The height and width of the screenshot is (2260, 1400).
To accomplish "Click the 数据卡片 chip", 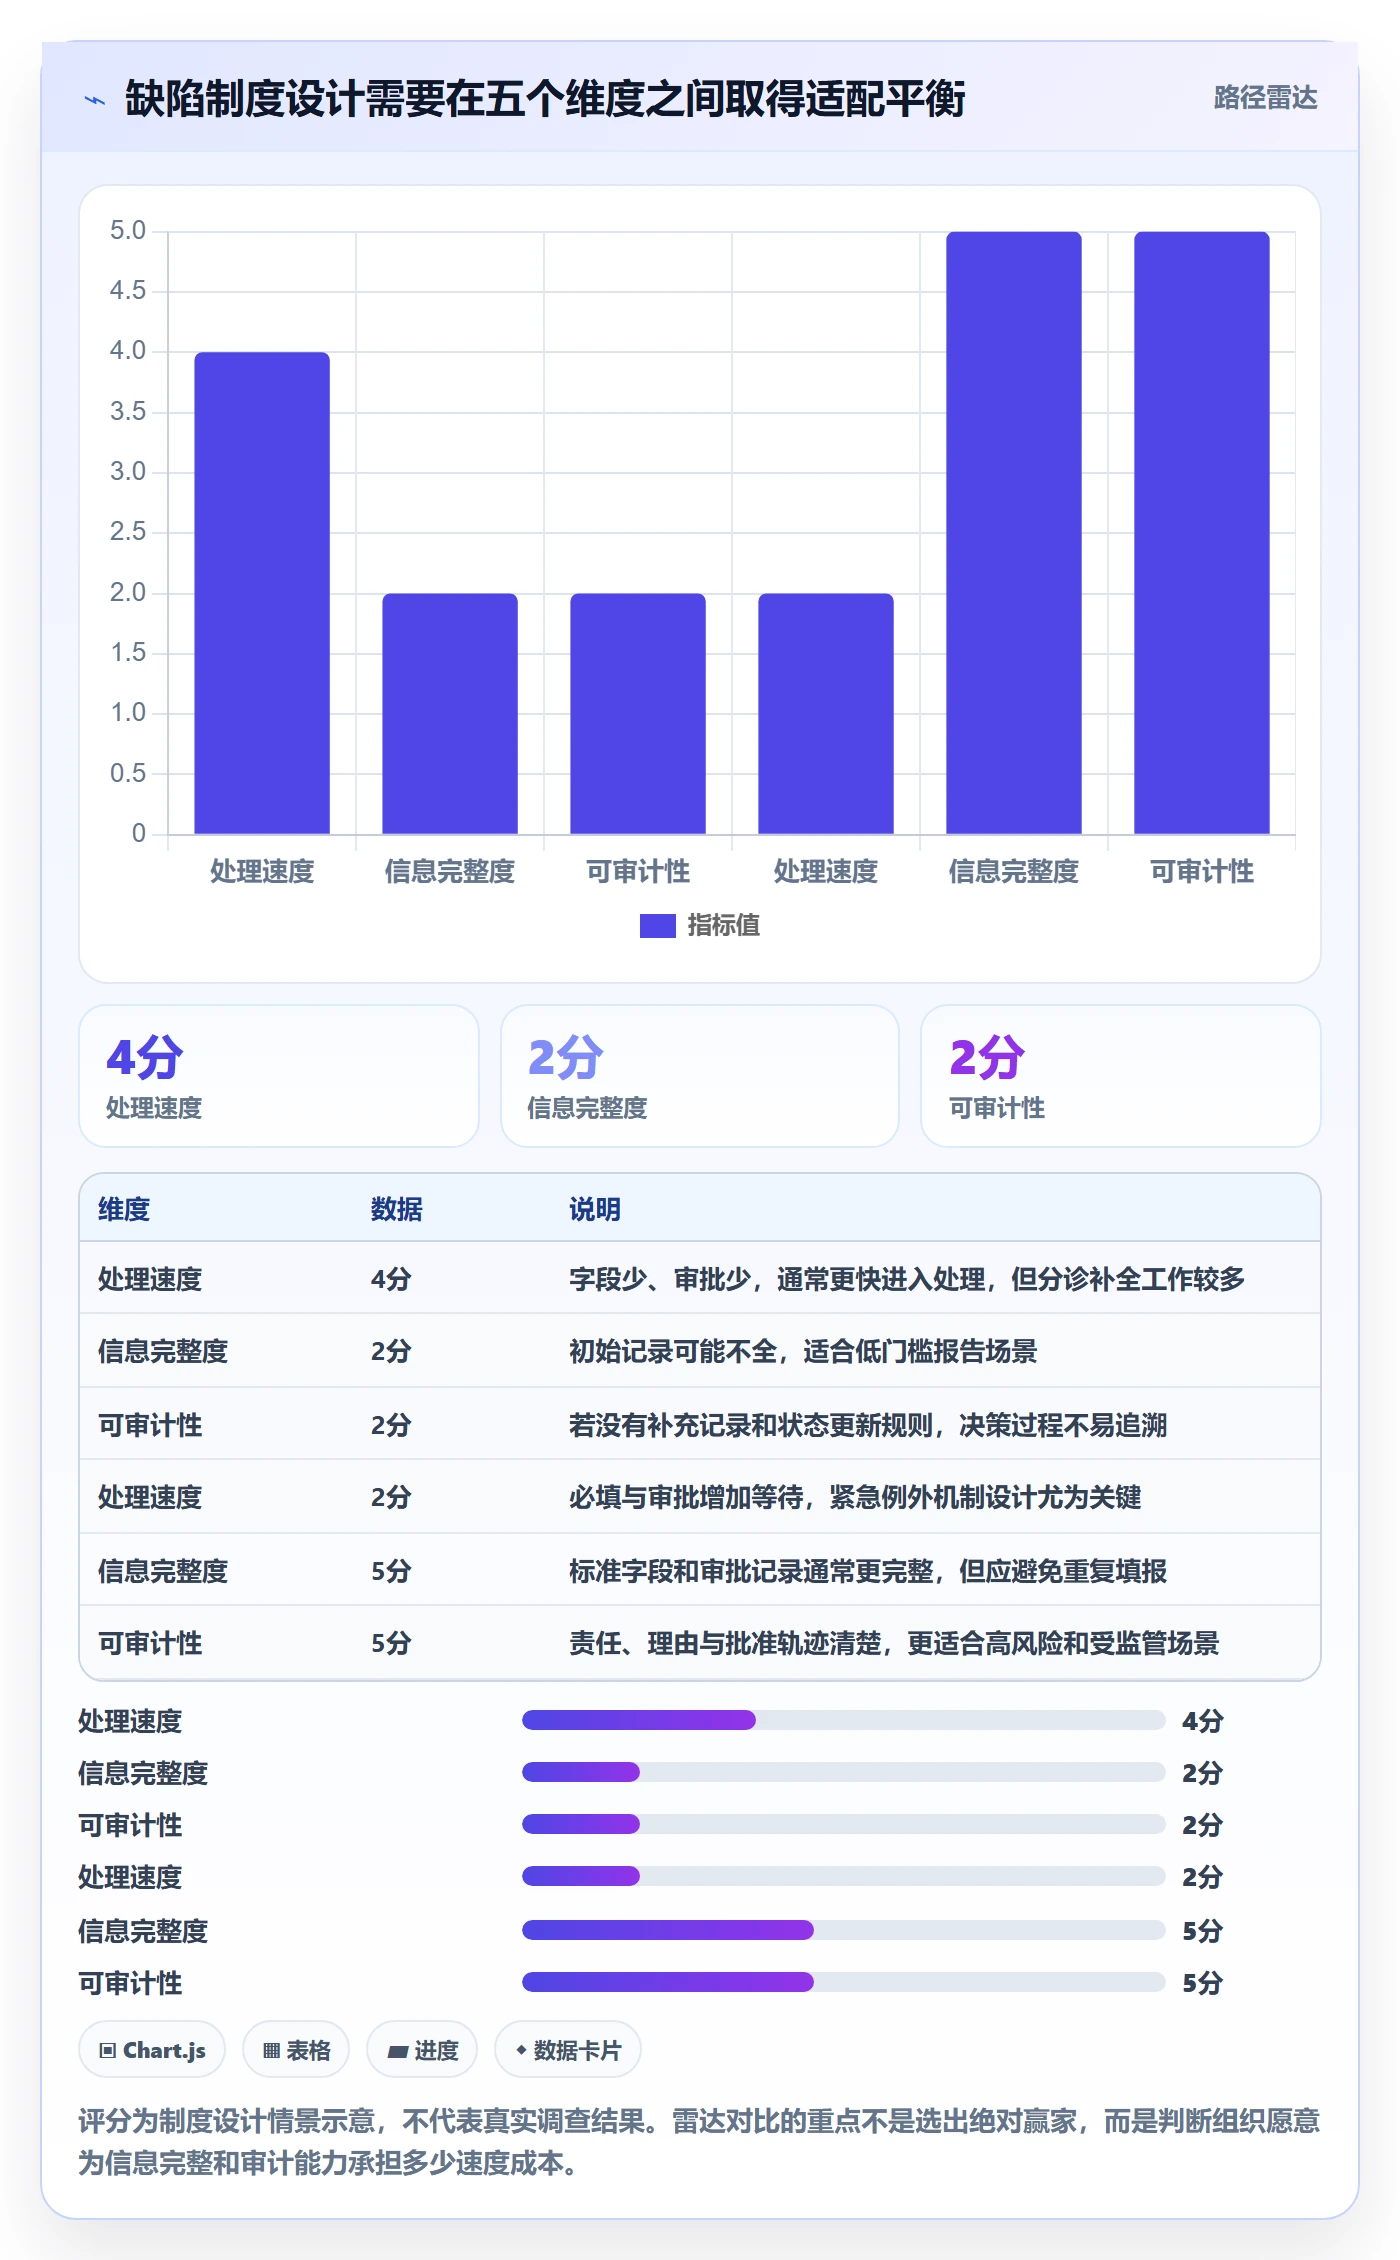I will click(x=568, y=2050).
